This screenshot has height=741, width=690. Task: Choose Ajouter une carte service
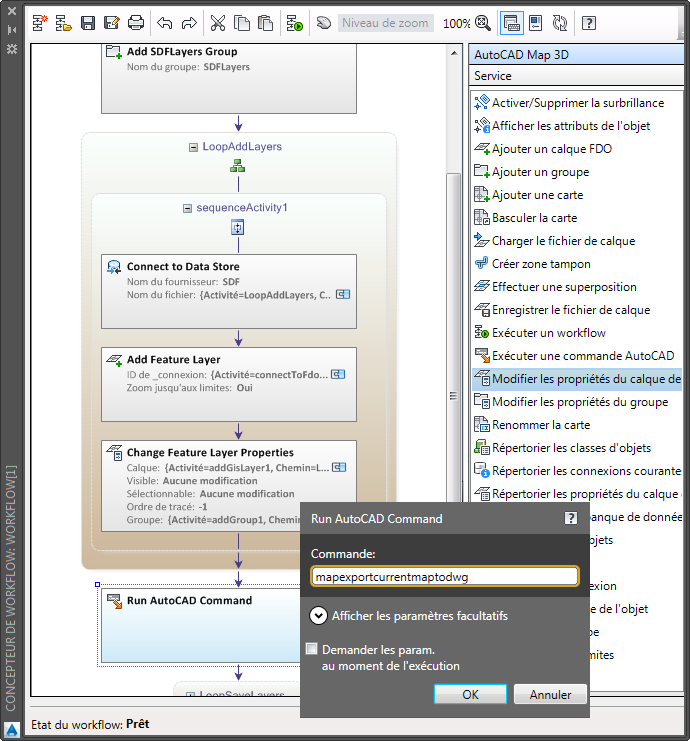click(x=578, y=195)
